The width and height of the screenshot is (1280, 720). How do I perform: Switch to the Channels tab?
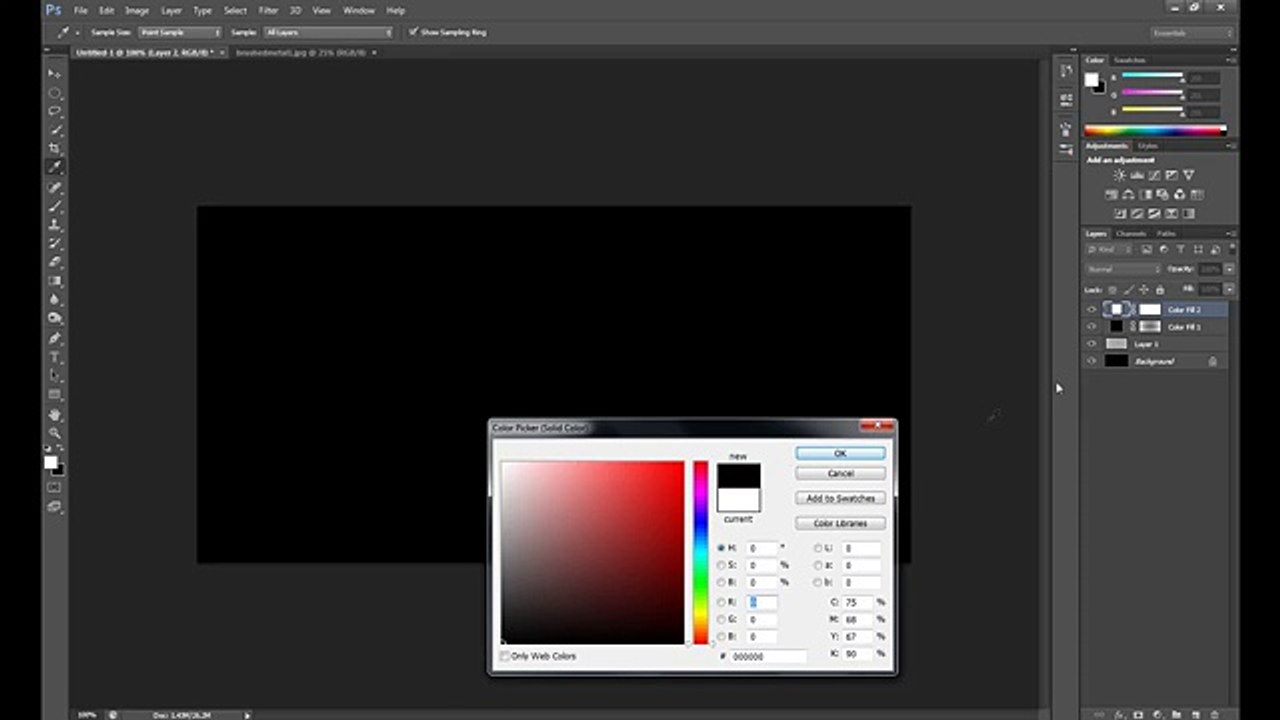pos(1131,234)
